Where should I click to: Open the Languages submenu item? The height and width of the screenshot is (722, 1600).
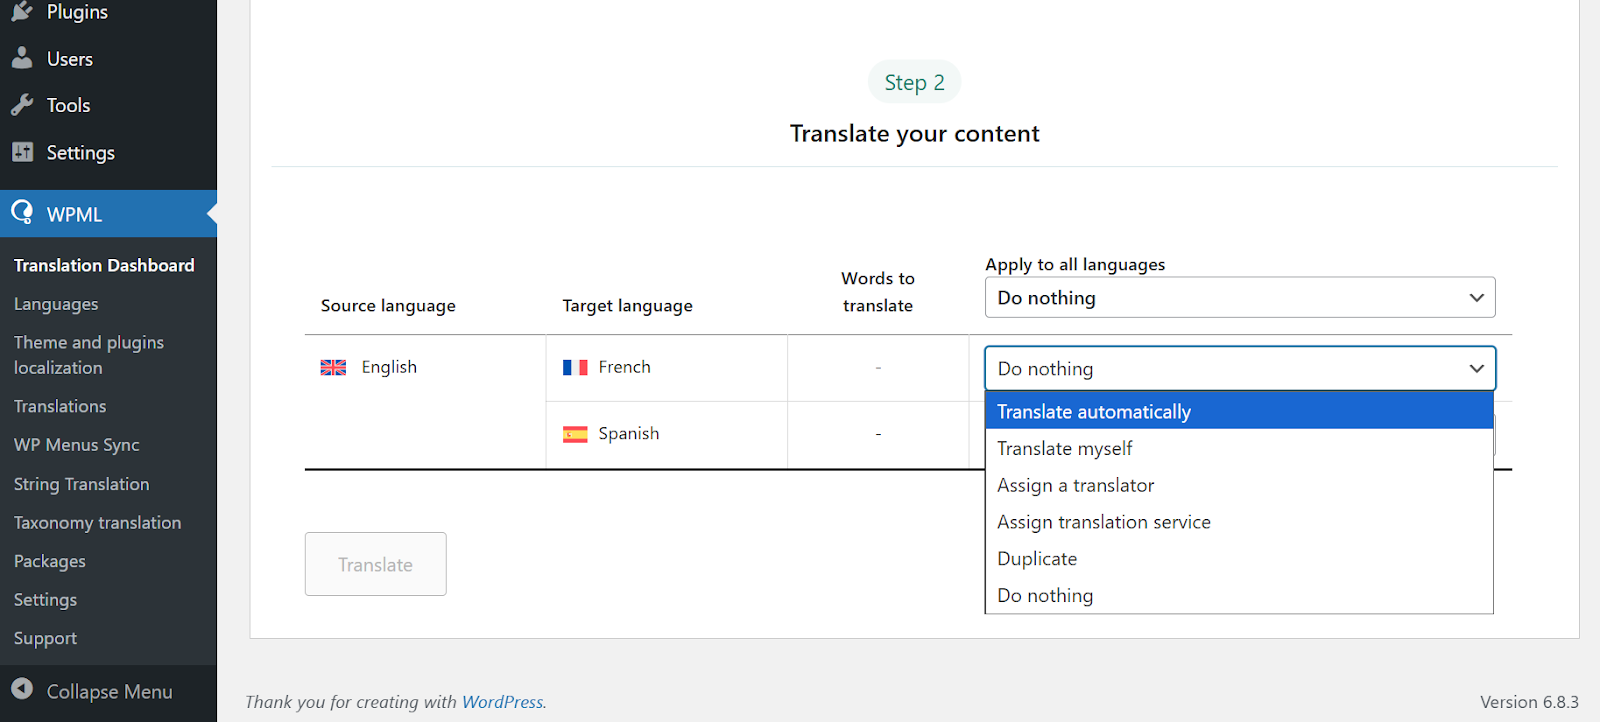pyautogui.click(x=56, y=304)
